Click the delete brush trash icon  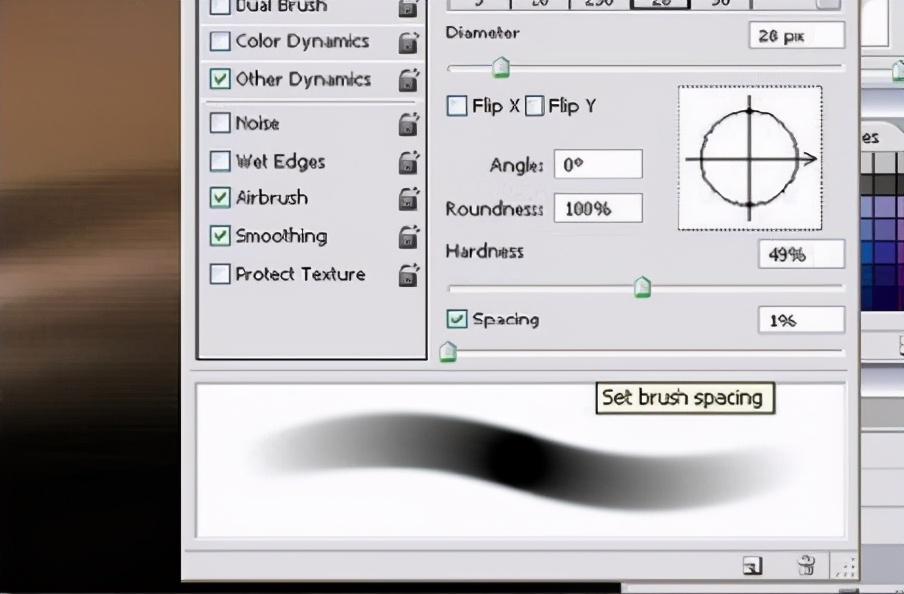click(806, 565)
